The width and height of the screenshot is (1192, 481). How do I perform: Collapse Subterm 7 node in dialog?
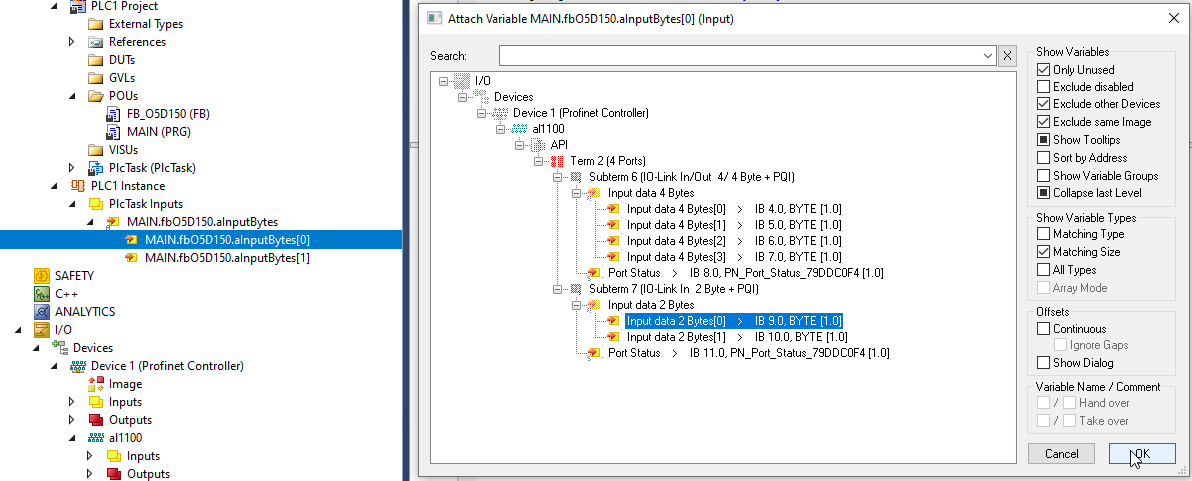(558, 290)
